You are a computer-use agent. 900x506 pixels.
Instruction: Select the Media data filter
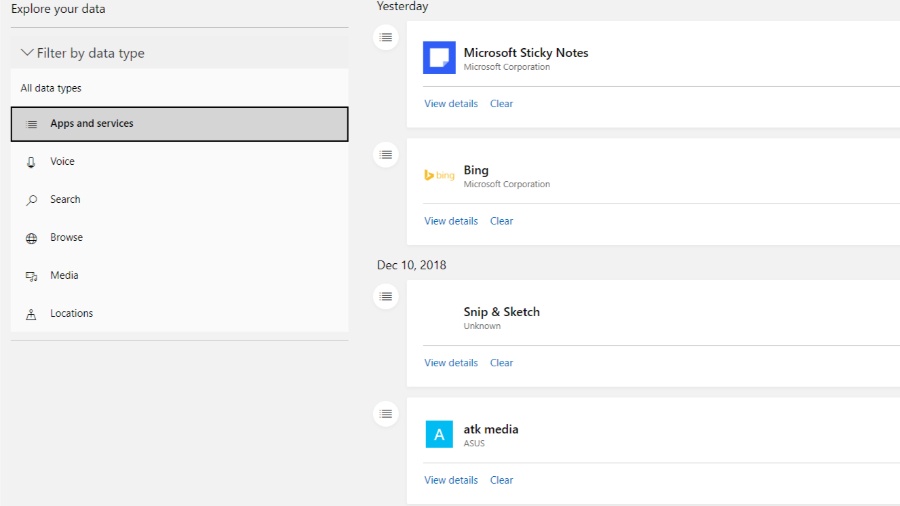coord(179,275)
